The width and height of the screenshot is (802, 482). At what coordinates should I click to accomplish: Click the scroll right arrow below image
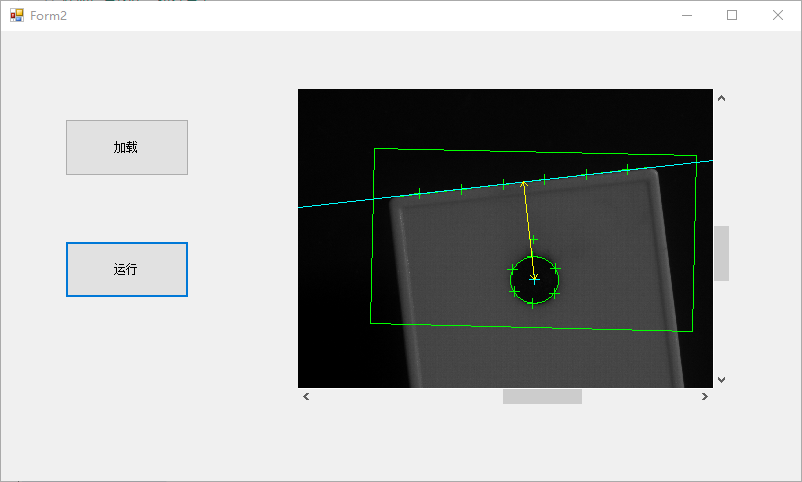click(705, 397)
